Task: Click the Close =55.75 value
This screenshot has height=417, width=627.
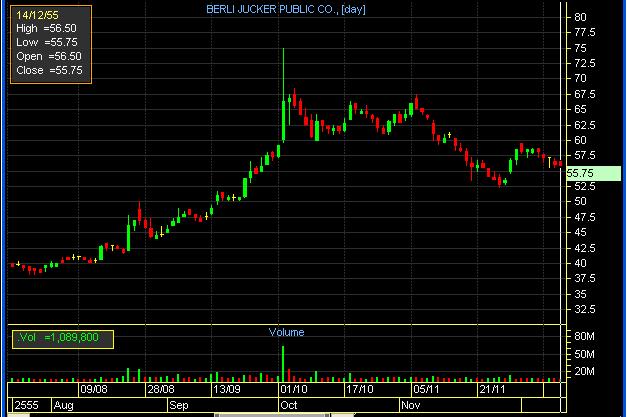Action: point(50,70)
